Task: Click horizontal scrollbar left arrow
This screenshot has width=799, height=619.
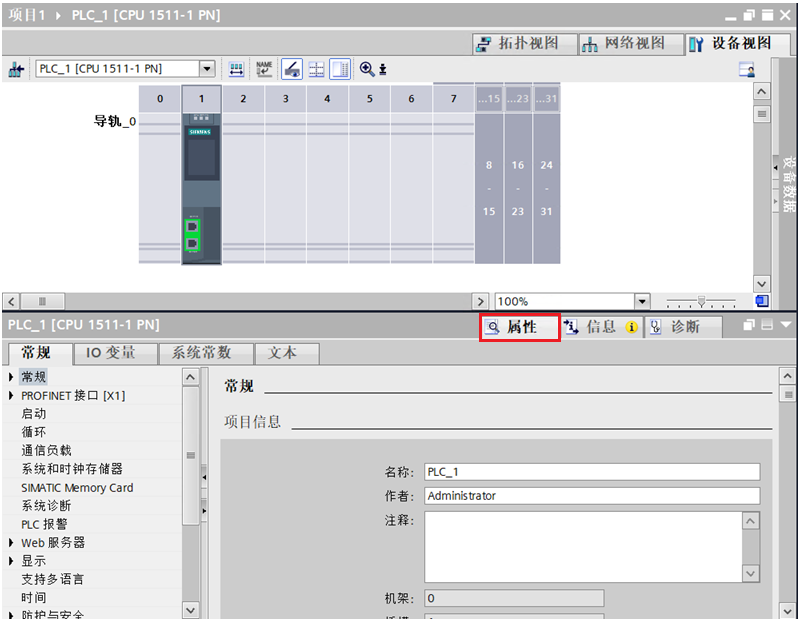Action: [x=11, y=301]
